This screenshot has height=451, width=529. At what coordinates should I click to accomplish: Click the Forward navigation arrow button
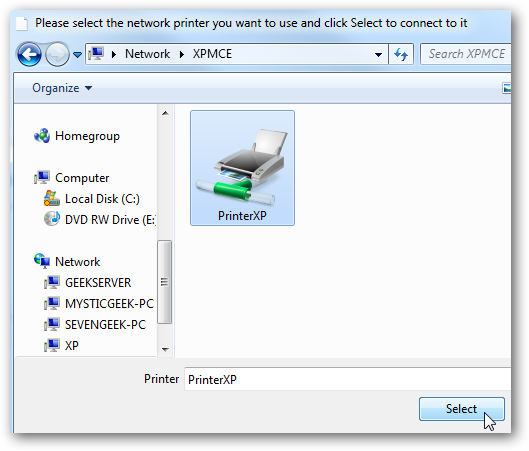57,54
